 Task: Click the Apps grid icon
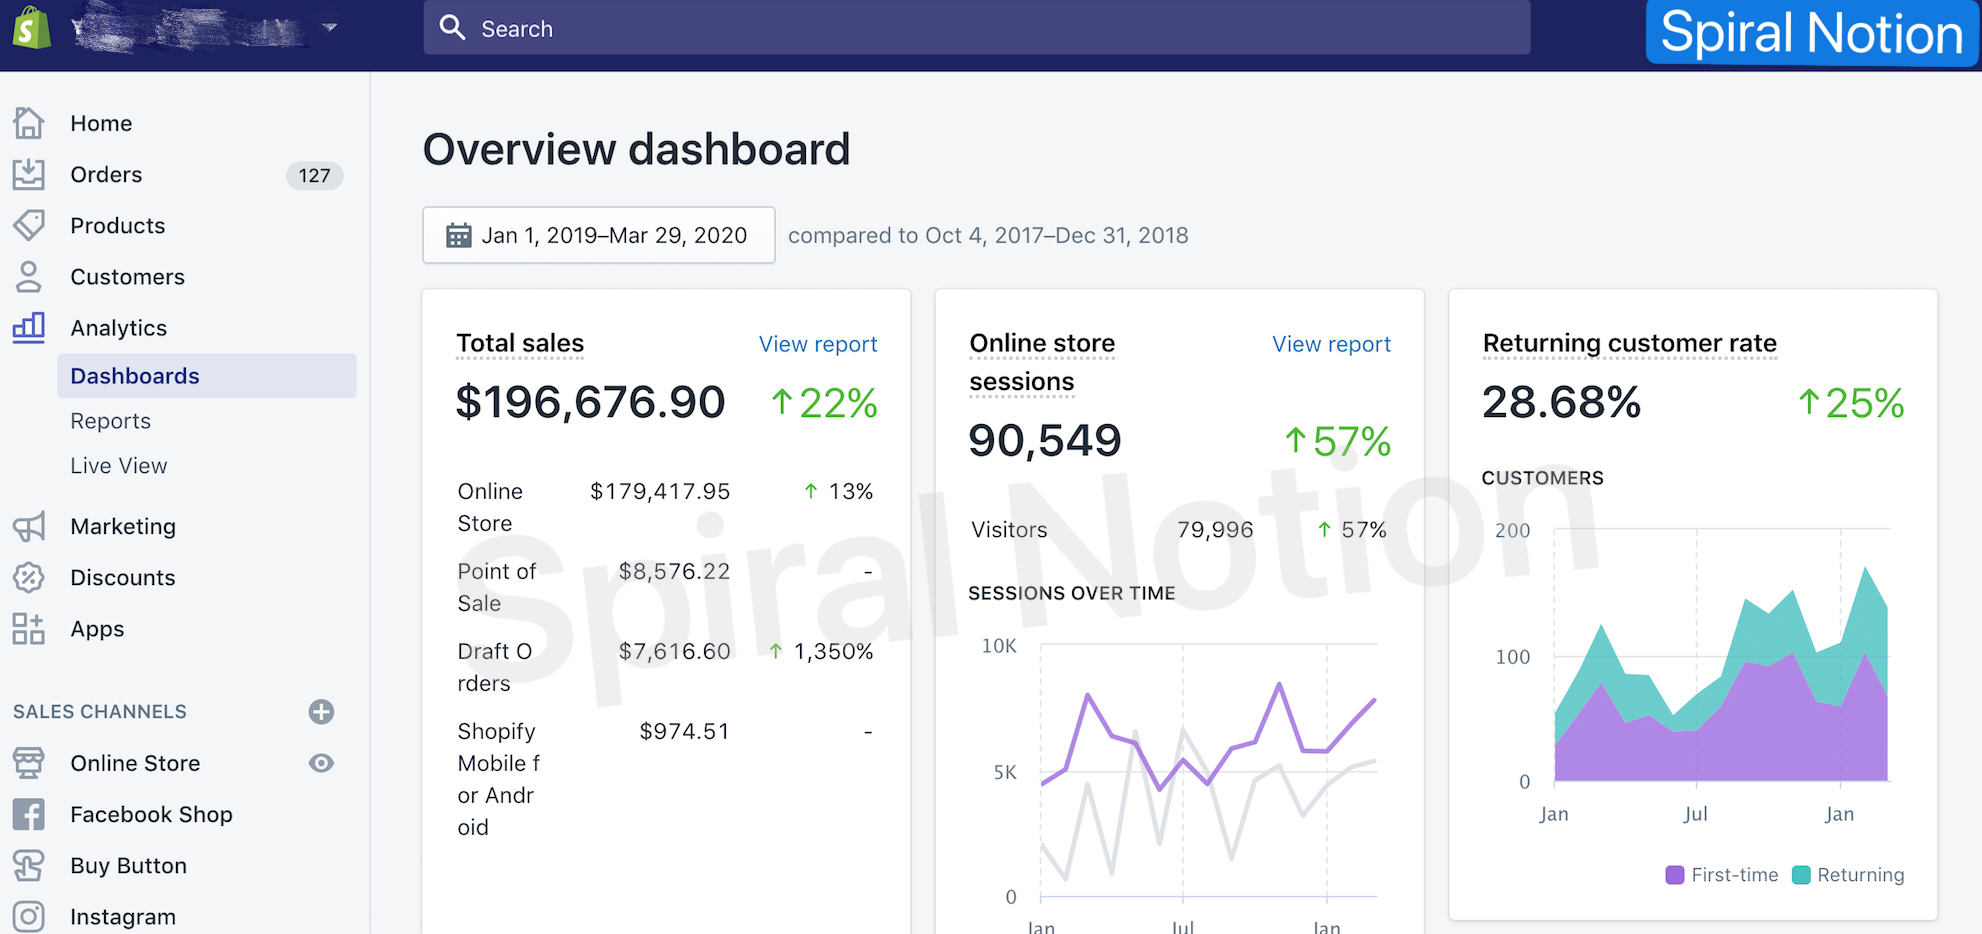click(x=29, y=629)
